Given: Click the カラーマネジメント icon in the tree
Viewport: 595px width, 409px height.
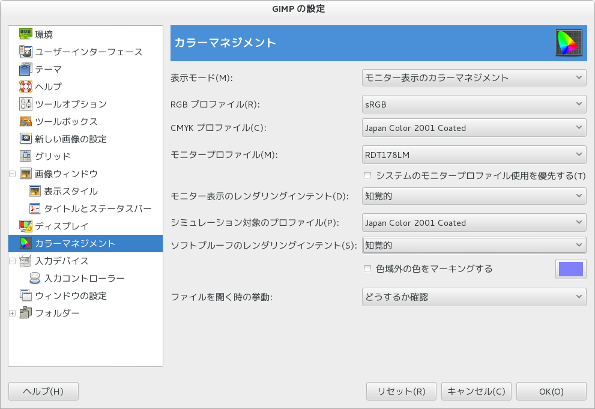Looking at the screenshot, I should [x=25, y=243].
